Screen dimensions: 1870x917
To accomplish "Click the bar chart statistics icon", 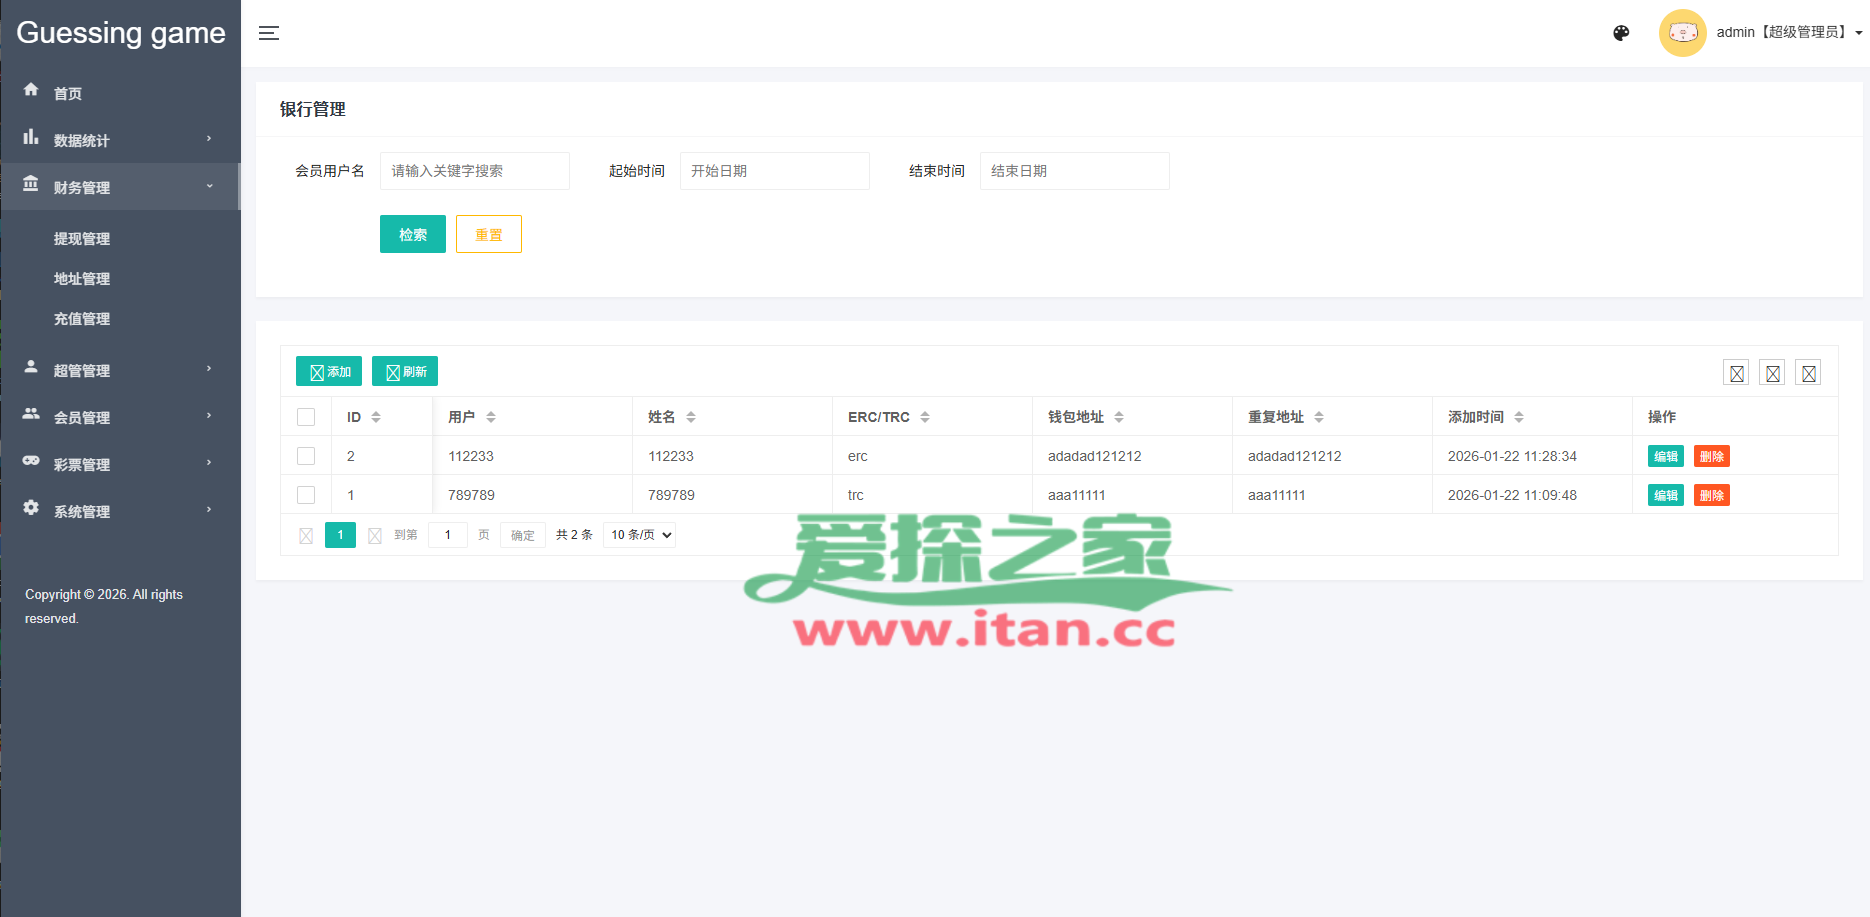I will tap(31, 137).
